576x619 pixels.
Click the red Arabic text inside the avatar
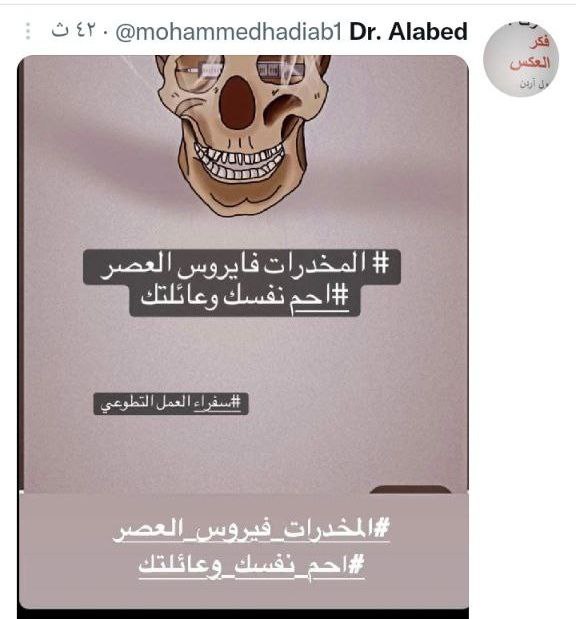pyautogui.click(x=530, y=53)
